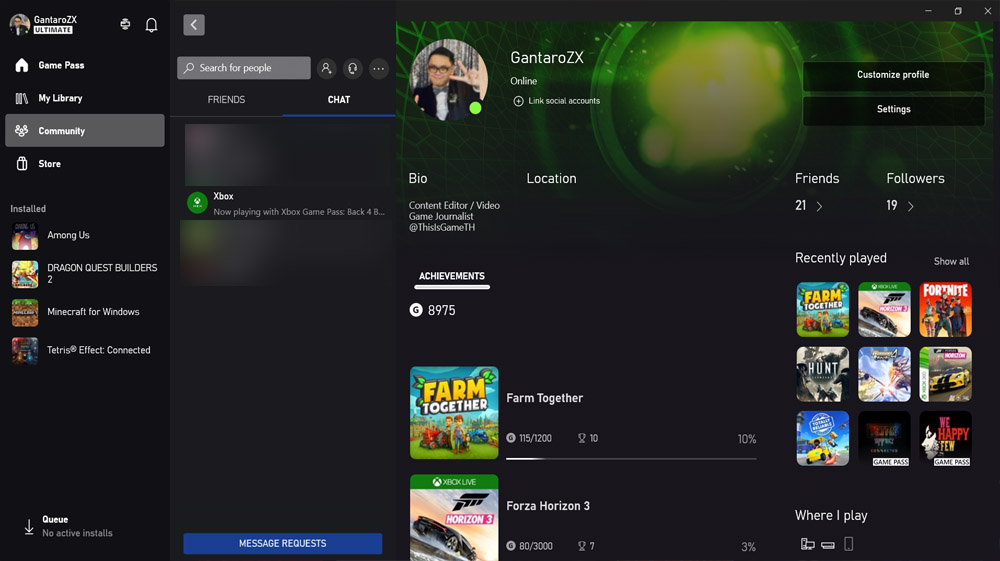Click the magnifier icon in the search box
This screenshot has width=1000, height=561.
(189, 68)
